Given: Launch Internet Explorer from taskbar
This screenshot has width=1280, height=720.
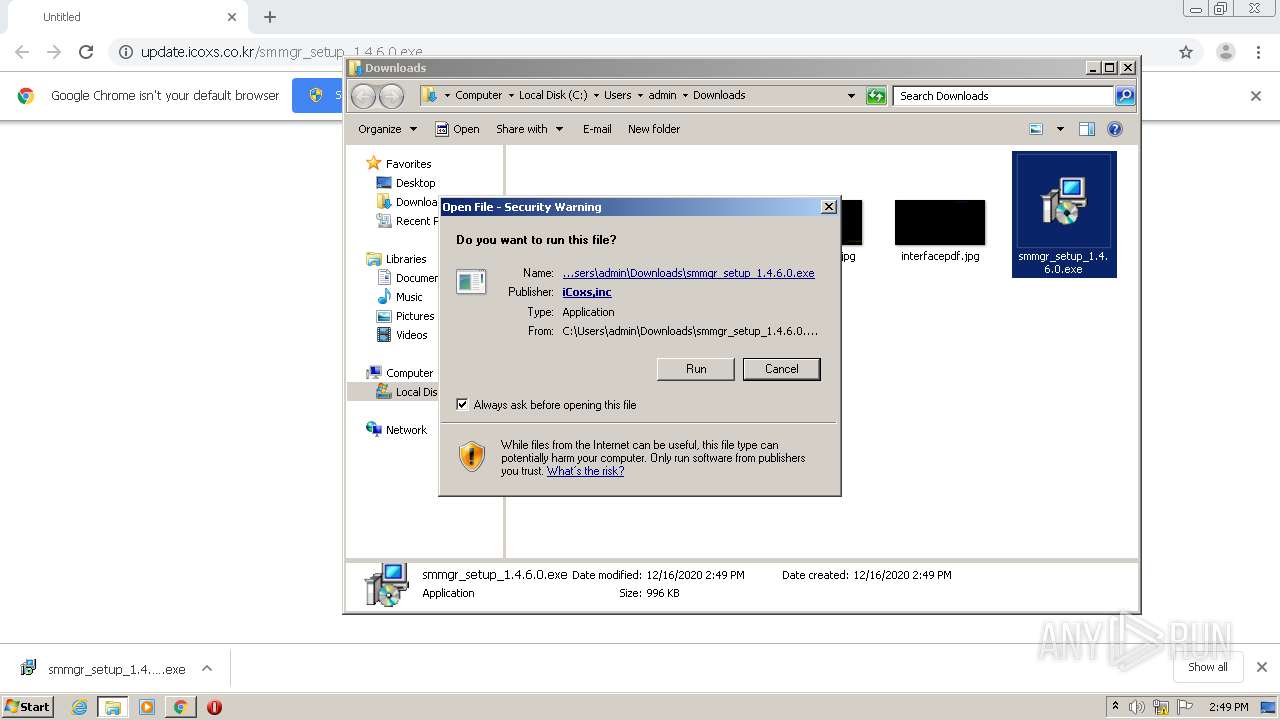Looking at the screenshot, I should (x=79, y=707).
